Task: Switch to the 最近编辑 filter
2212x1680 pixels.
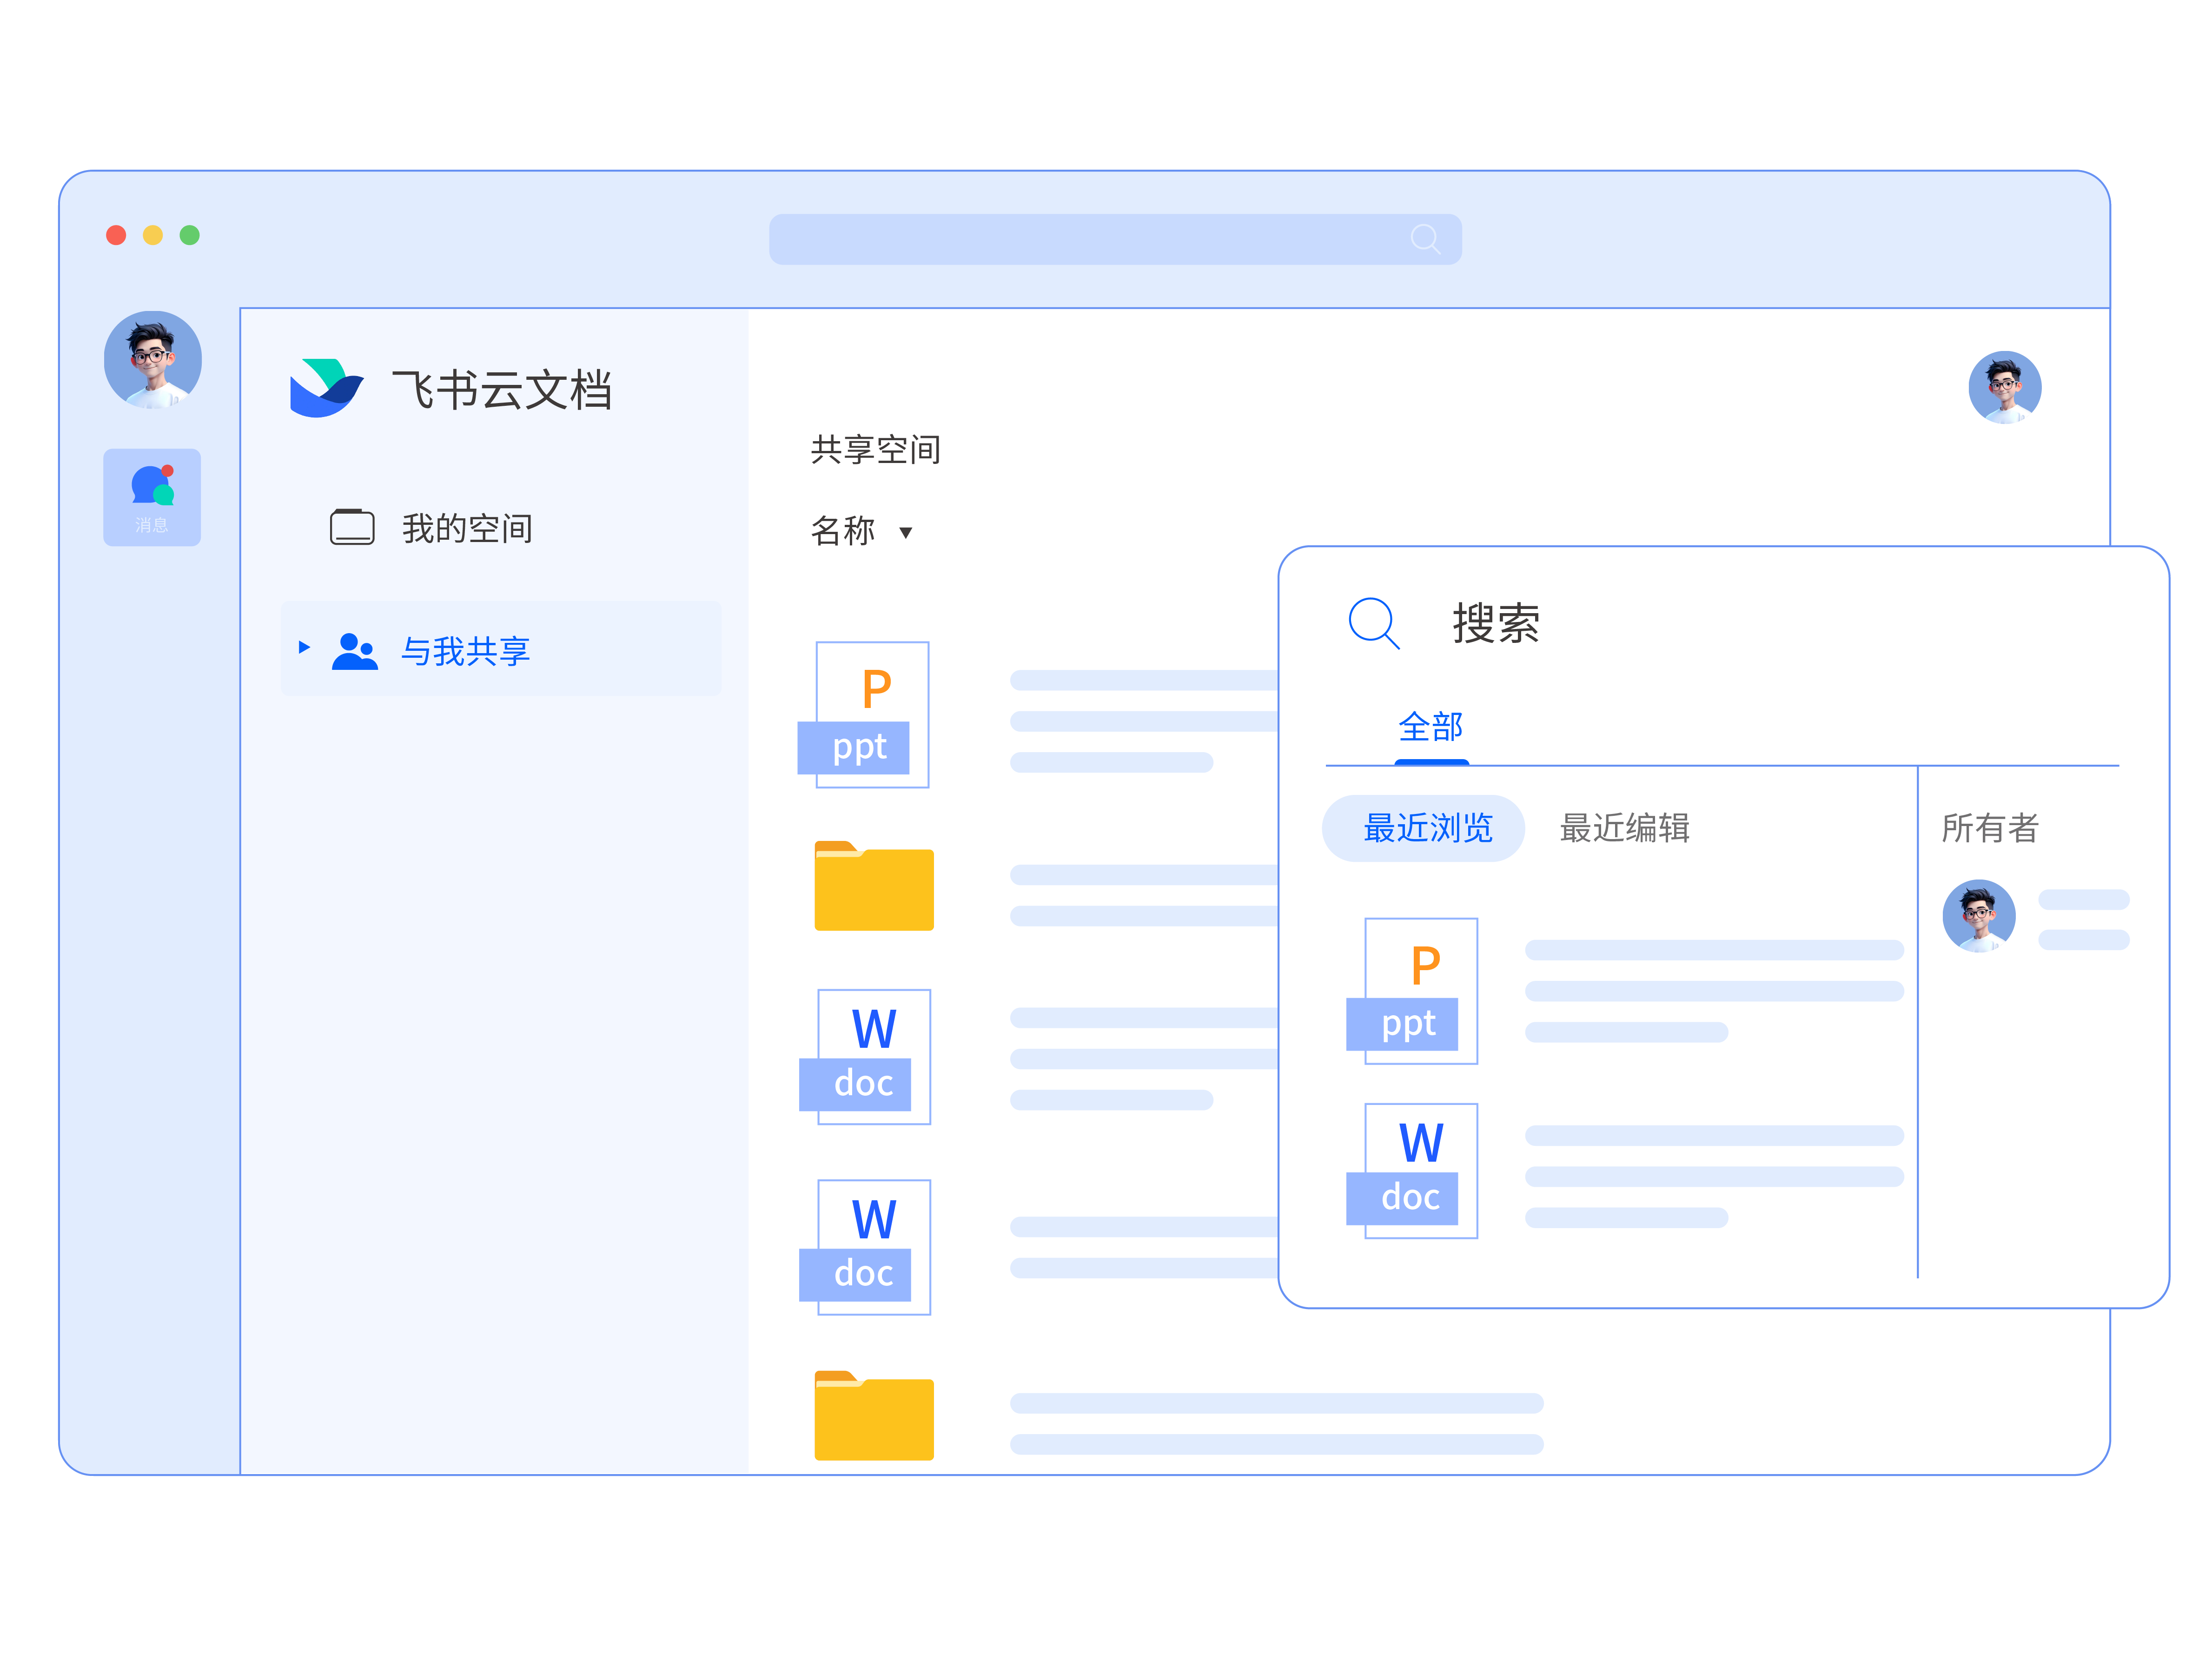Action: pyautogui.click(x=1624, y=828)
